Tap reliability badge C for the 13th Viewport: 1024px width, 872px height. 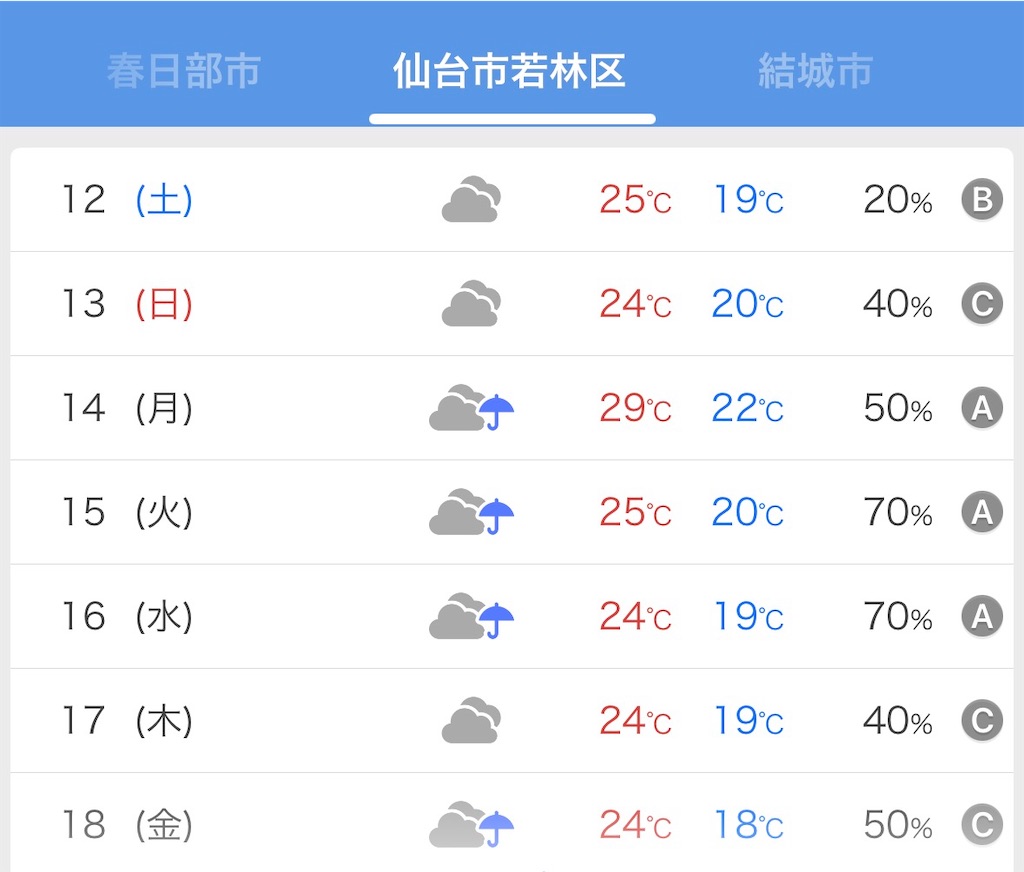click(x=982, y=304)
